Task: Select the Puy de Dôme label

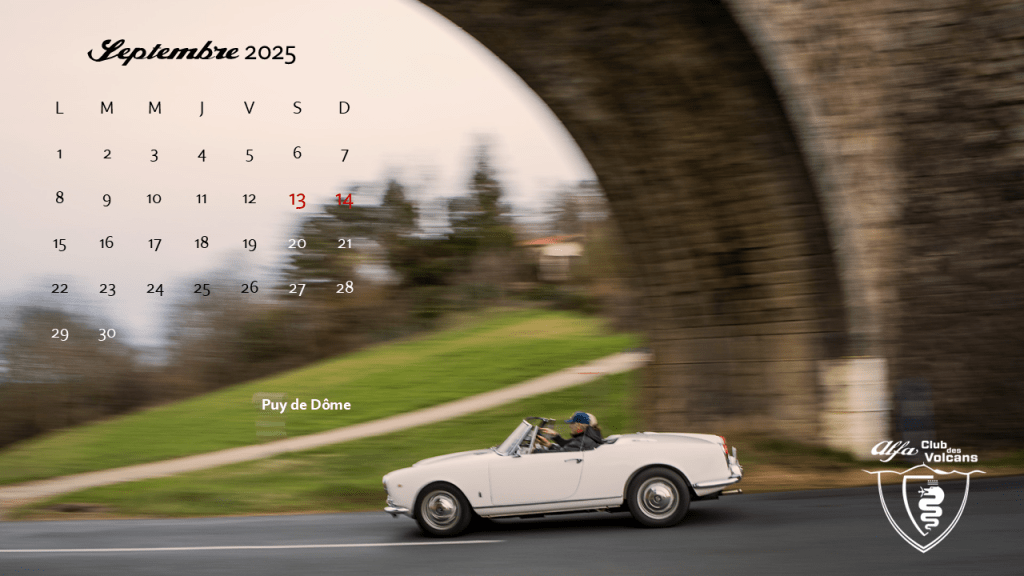Action: point(306,405)
